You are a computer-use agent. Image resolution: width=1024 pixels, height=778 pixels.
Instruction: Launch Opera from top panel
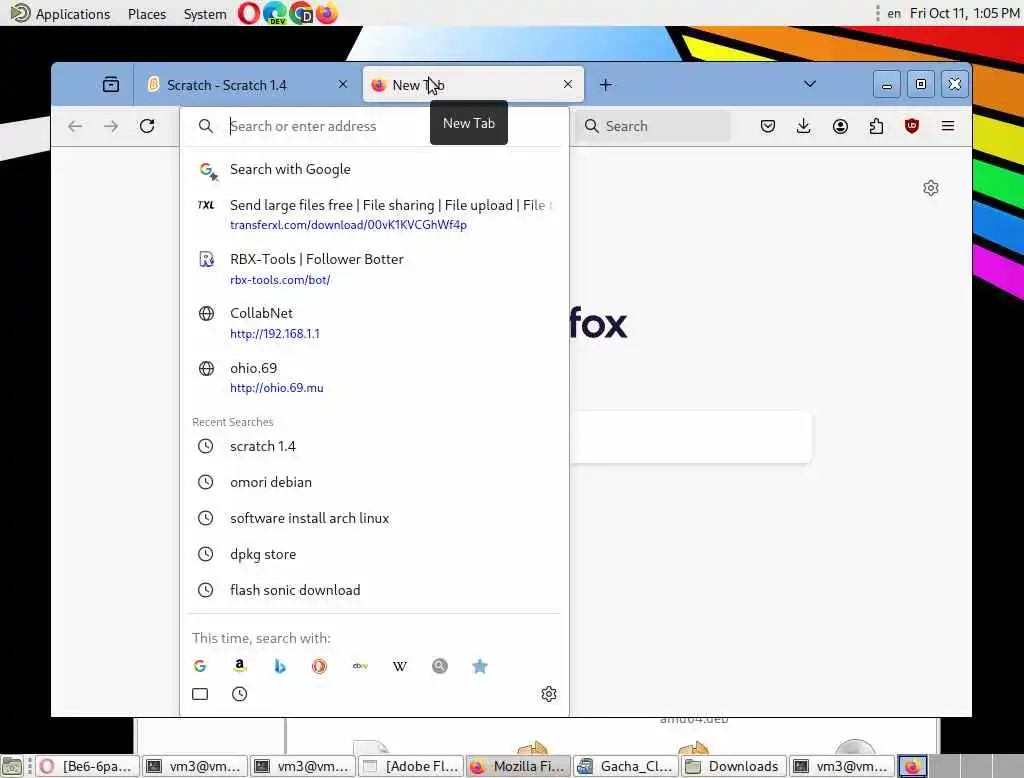pyautogui.click(x=248, y=13)
